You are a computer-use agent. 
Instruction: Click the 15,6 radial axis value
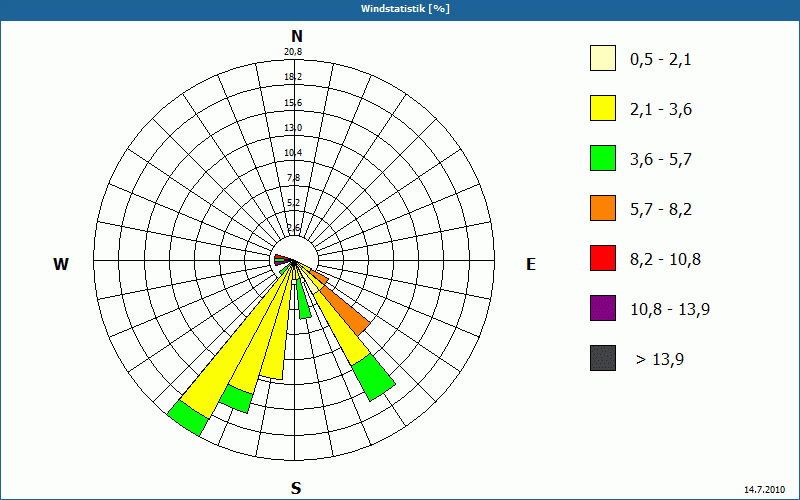(293, 103)
